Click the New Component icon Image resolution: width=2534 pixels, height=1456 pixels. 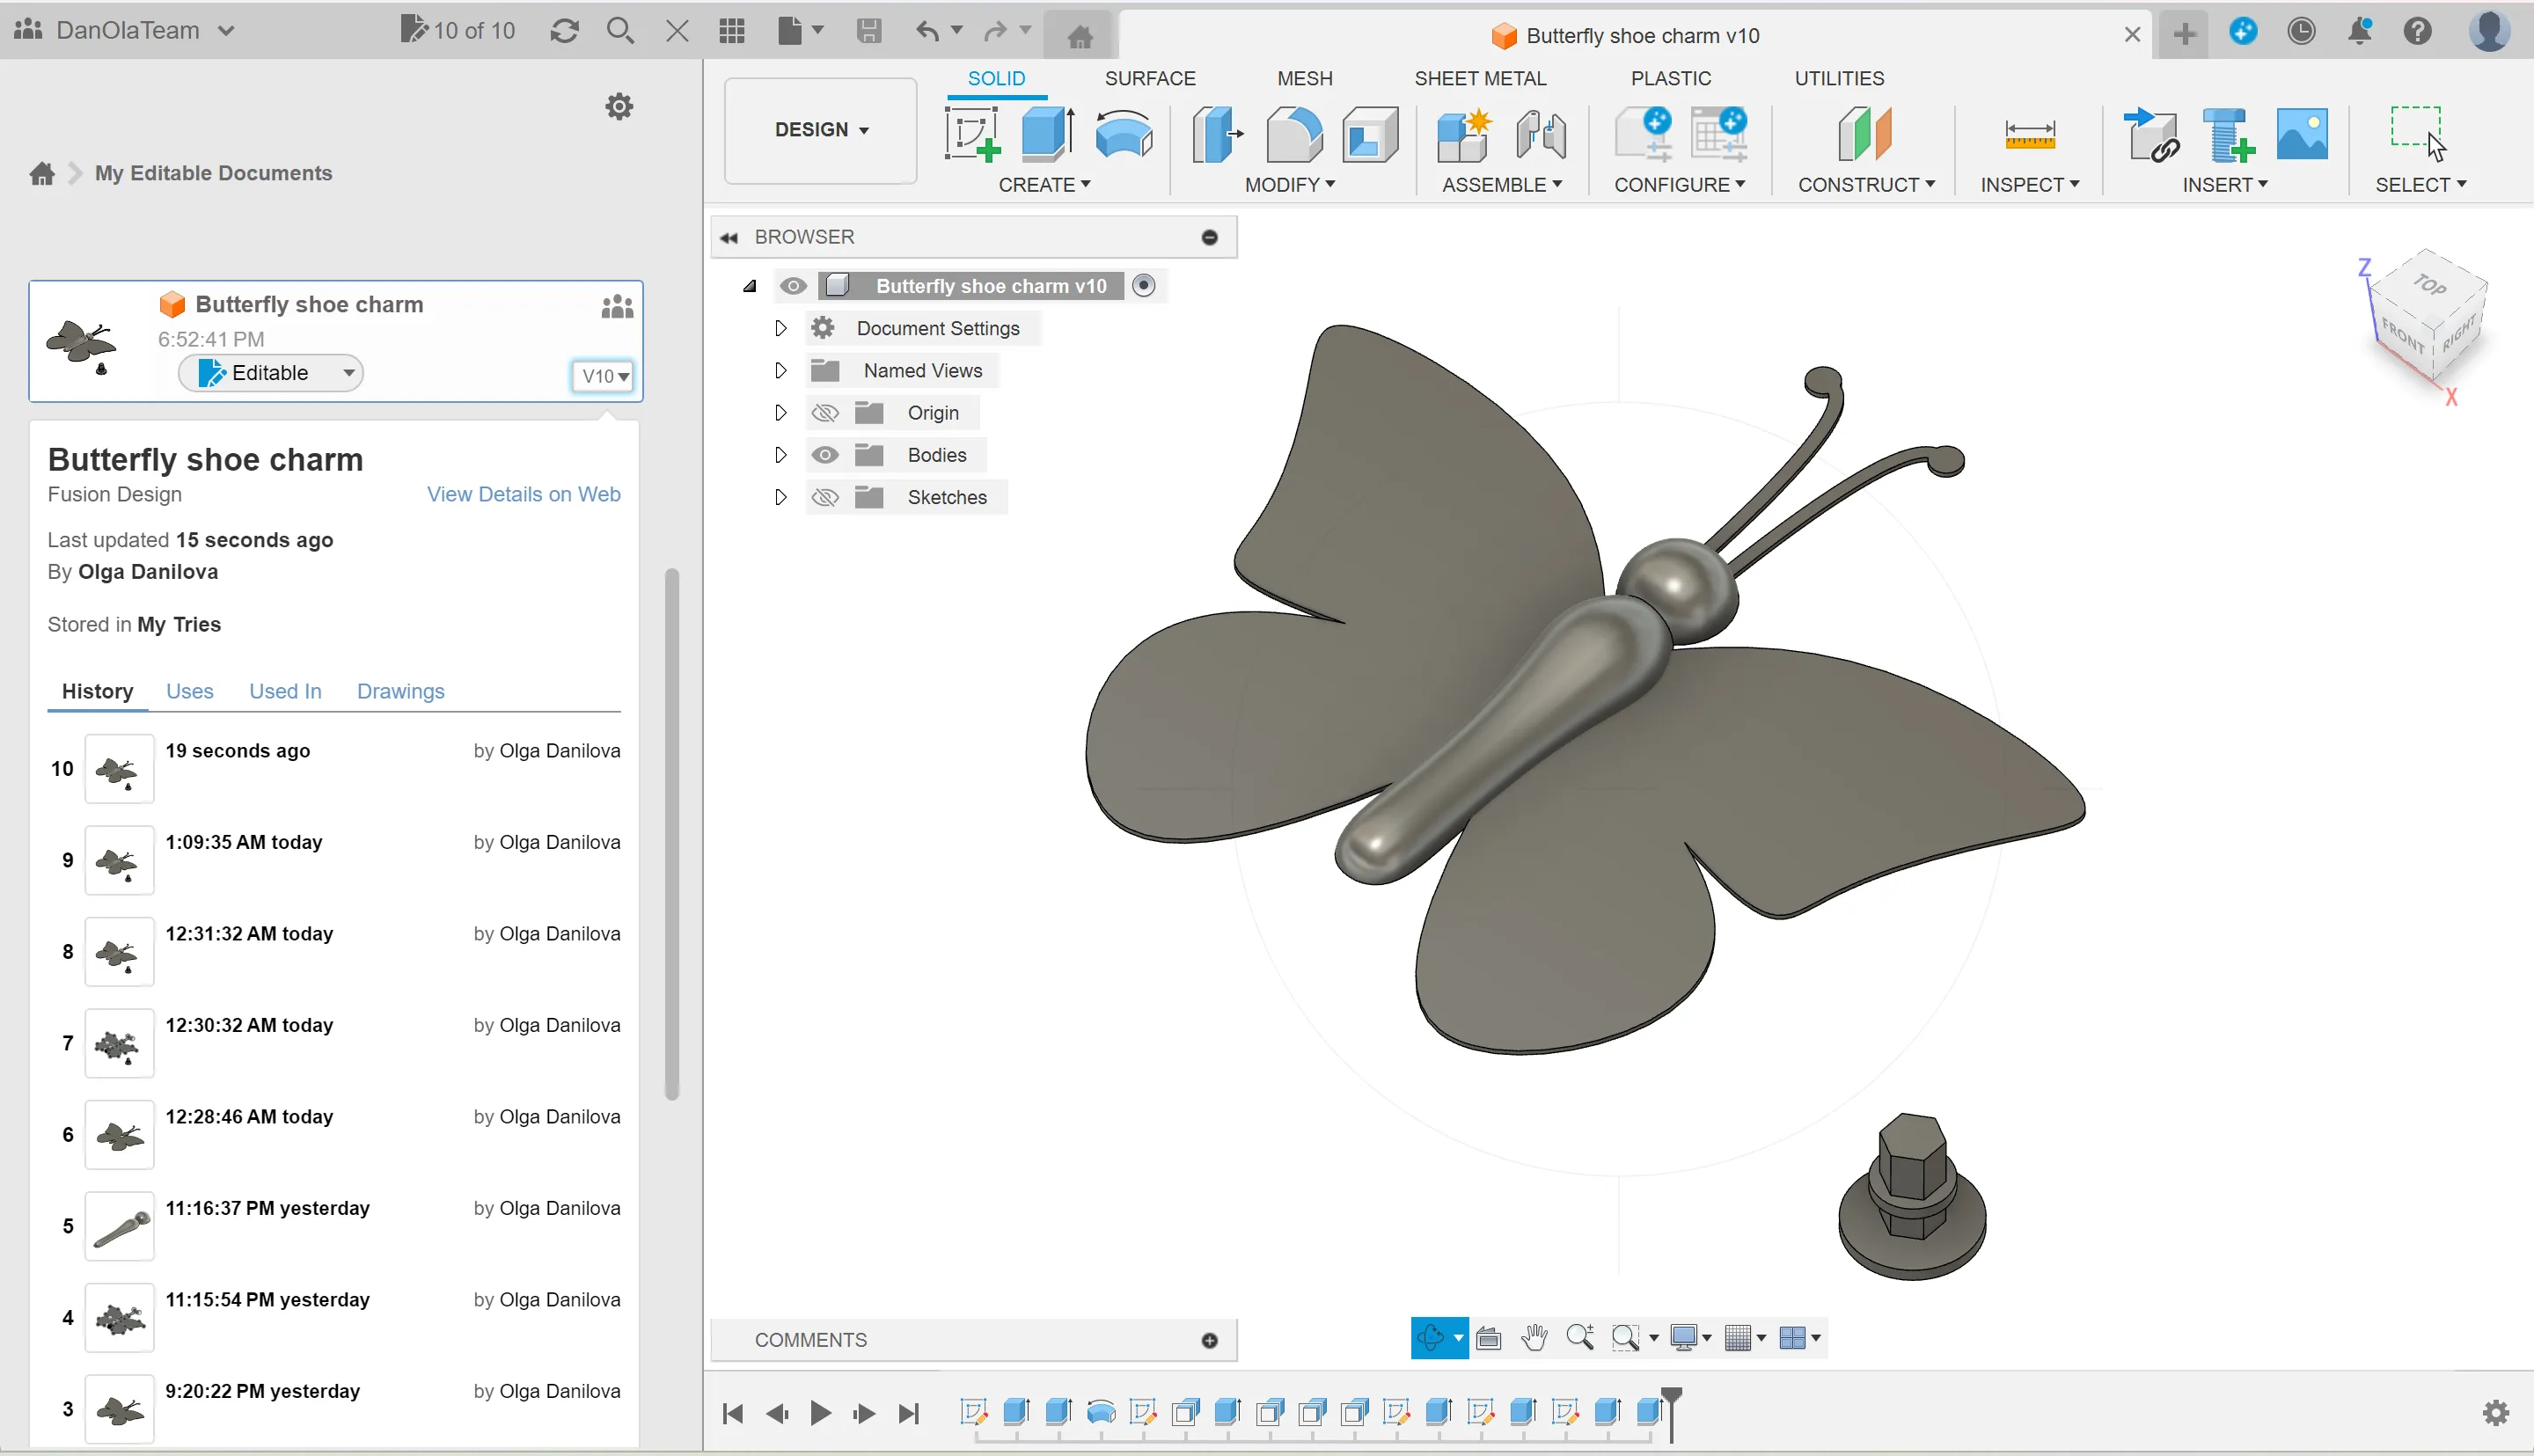point(1464,134)
